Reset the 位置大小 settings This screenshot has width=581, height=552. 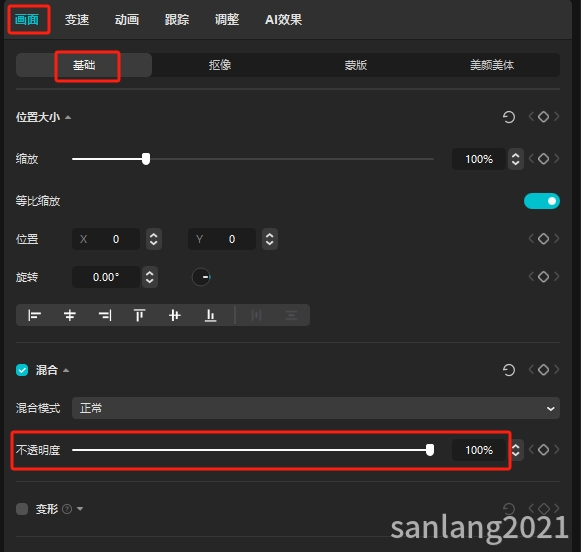click(509, 117)
